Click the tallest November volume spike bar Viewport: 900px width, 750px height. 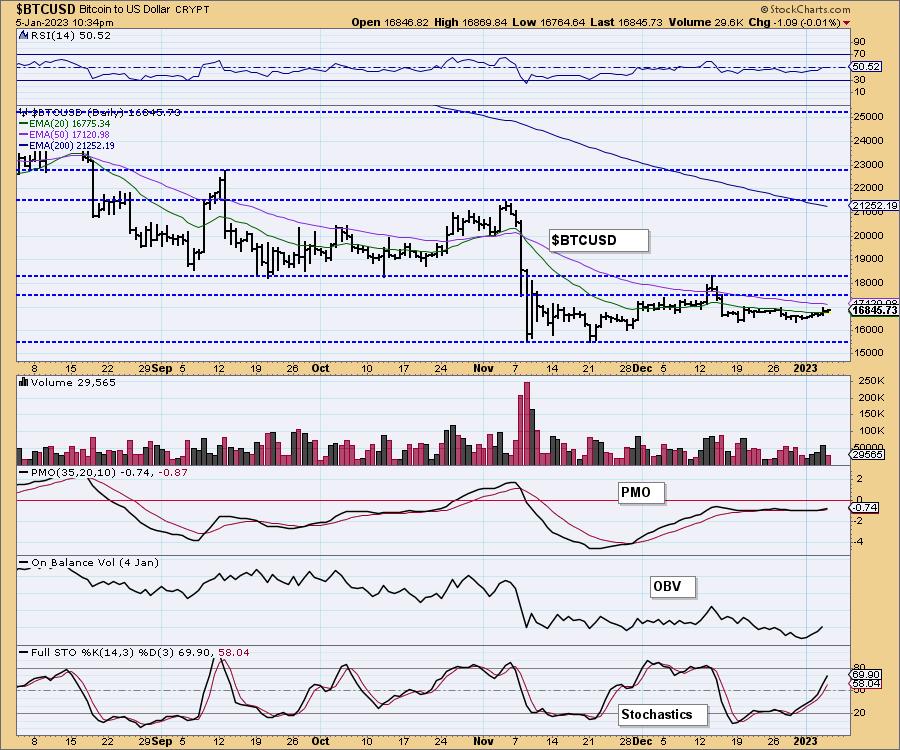(526, 423)
